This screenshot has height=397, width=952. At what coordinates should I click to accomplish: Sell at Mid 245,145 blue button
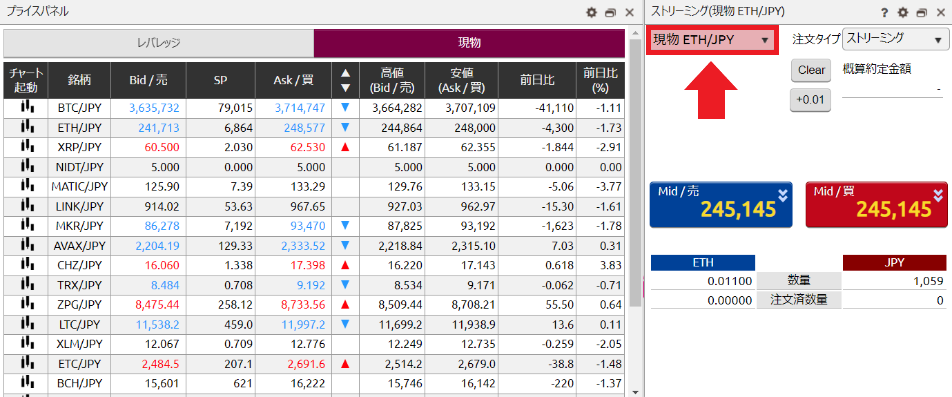[721, 205]
